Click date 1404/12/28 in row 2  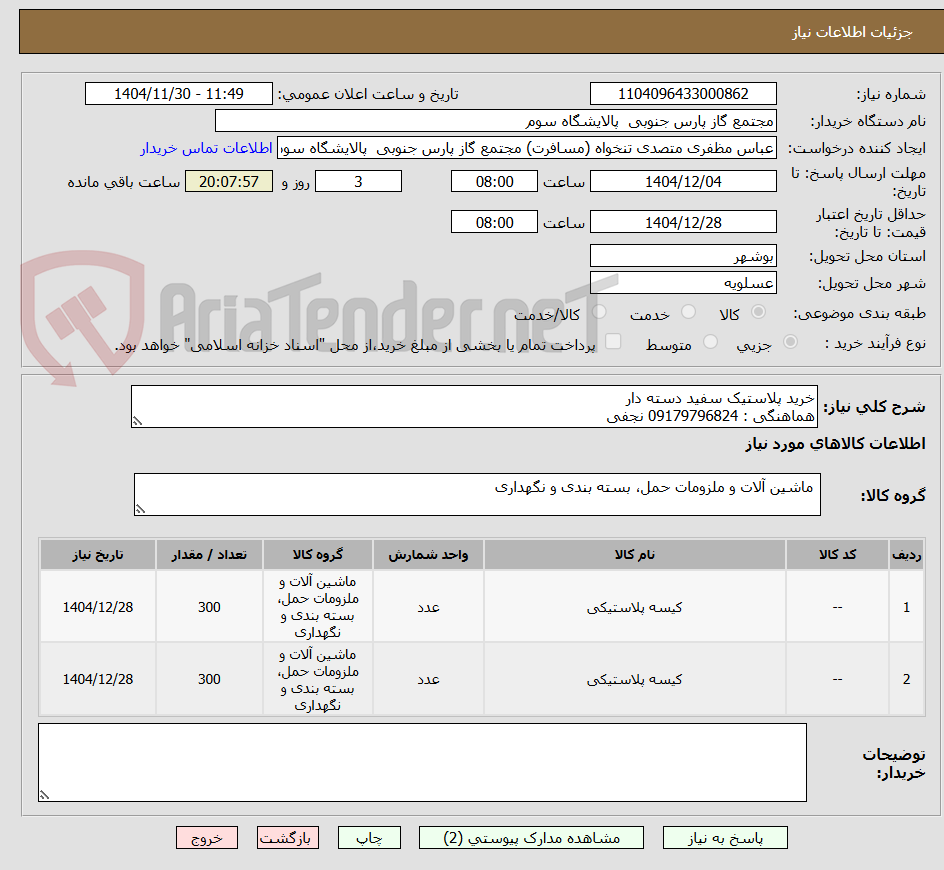pyautogui.click(x=98, y=679)
